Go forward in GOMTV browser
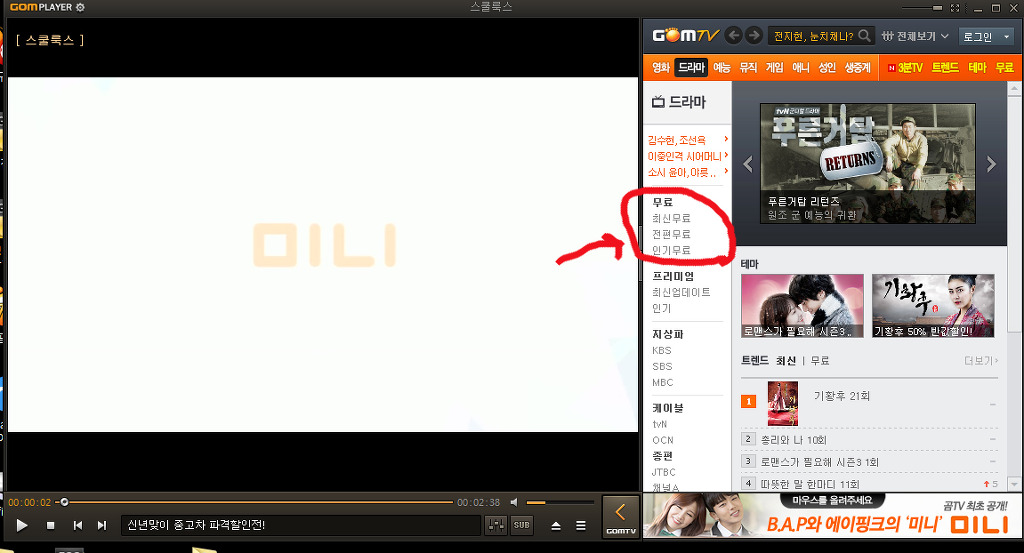This screenshot has height=553, width=1024. [754, 35]
